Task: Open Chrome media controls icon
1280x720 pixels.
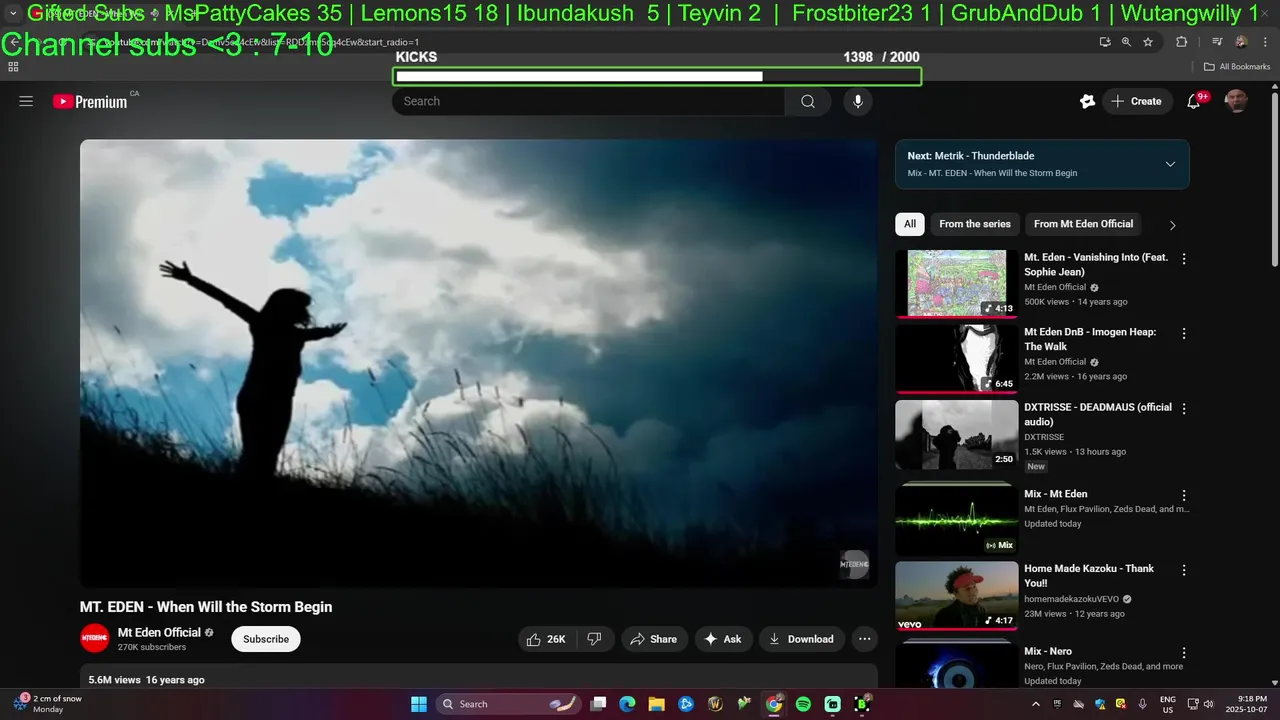Action: pos(1217,42)
